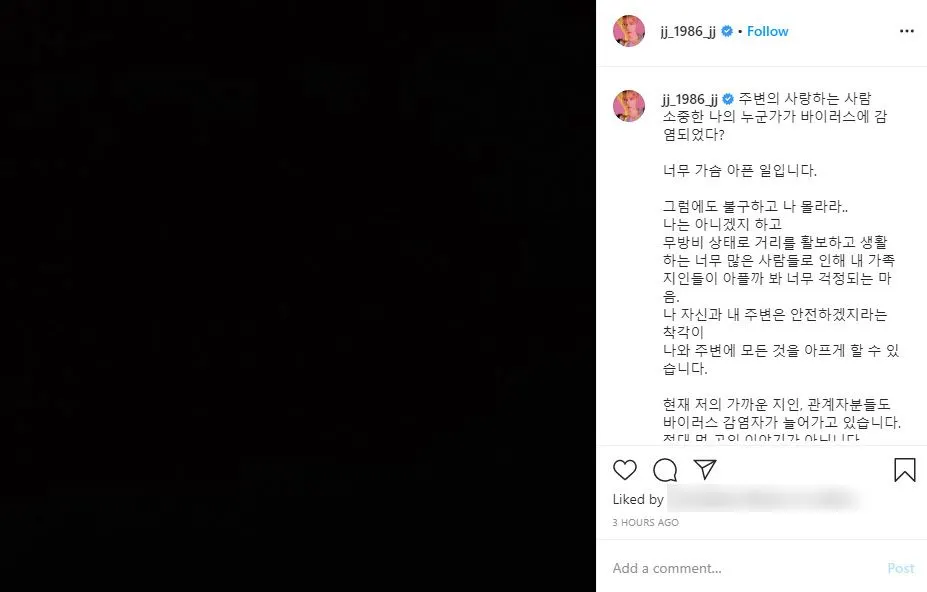Save the post with the bookmark icon

coord(905,470)
